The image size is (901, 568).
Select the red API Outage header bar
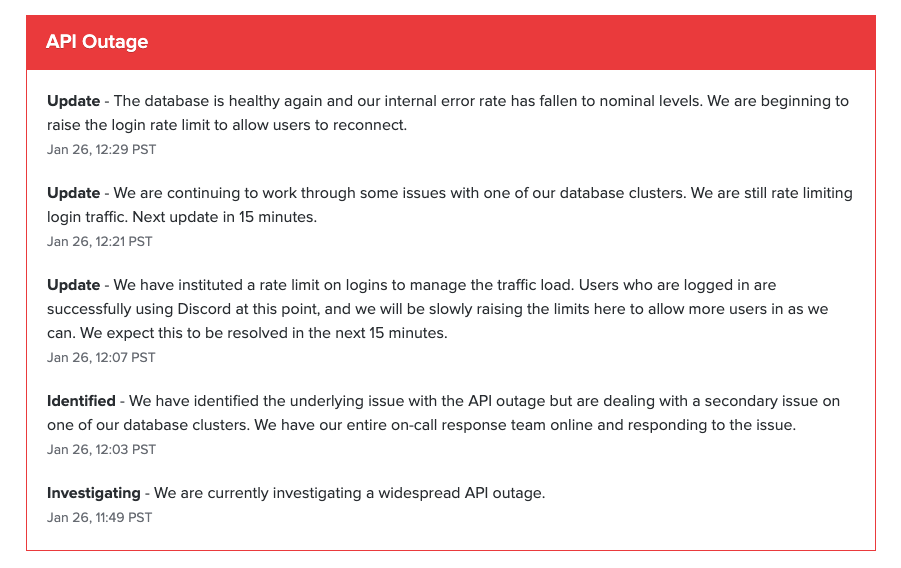click(450, 43)
